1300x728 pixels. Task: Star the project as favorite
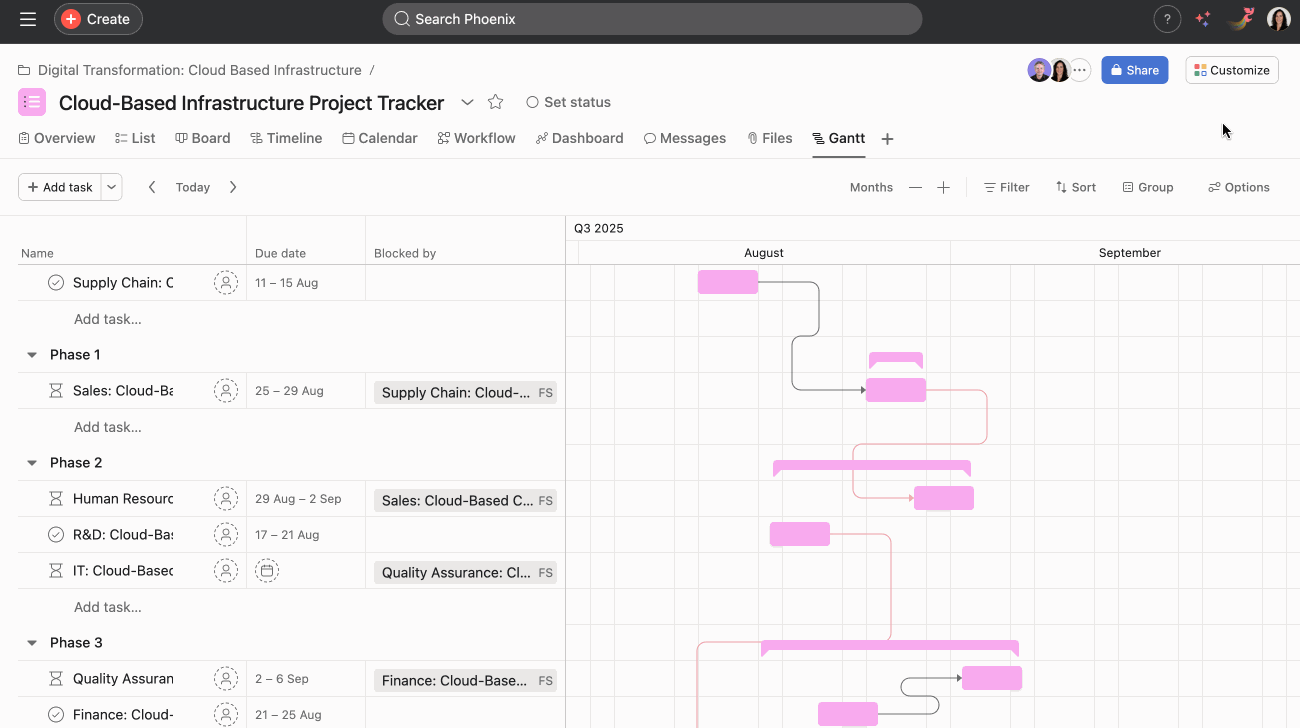tap(495, 102)
